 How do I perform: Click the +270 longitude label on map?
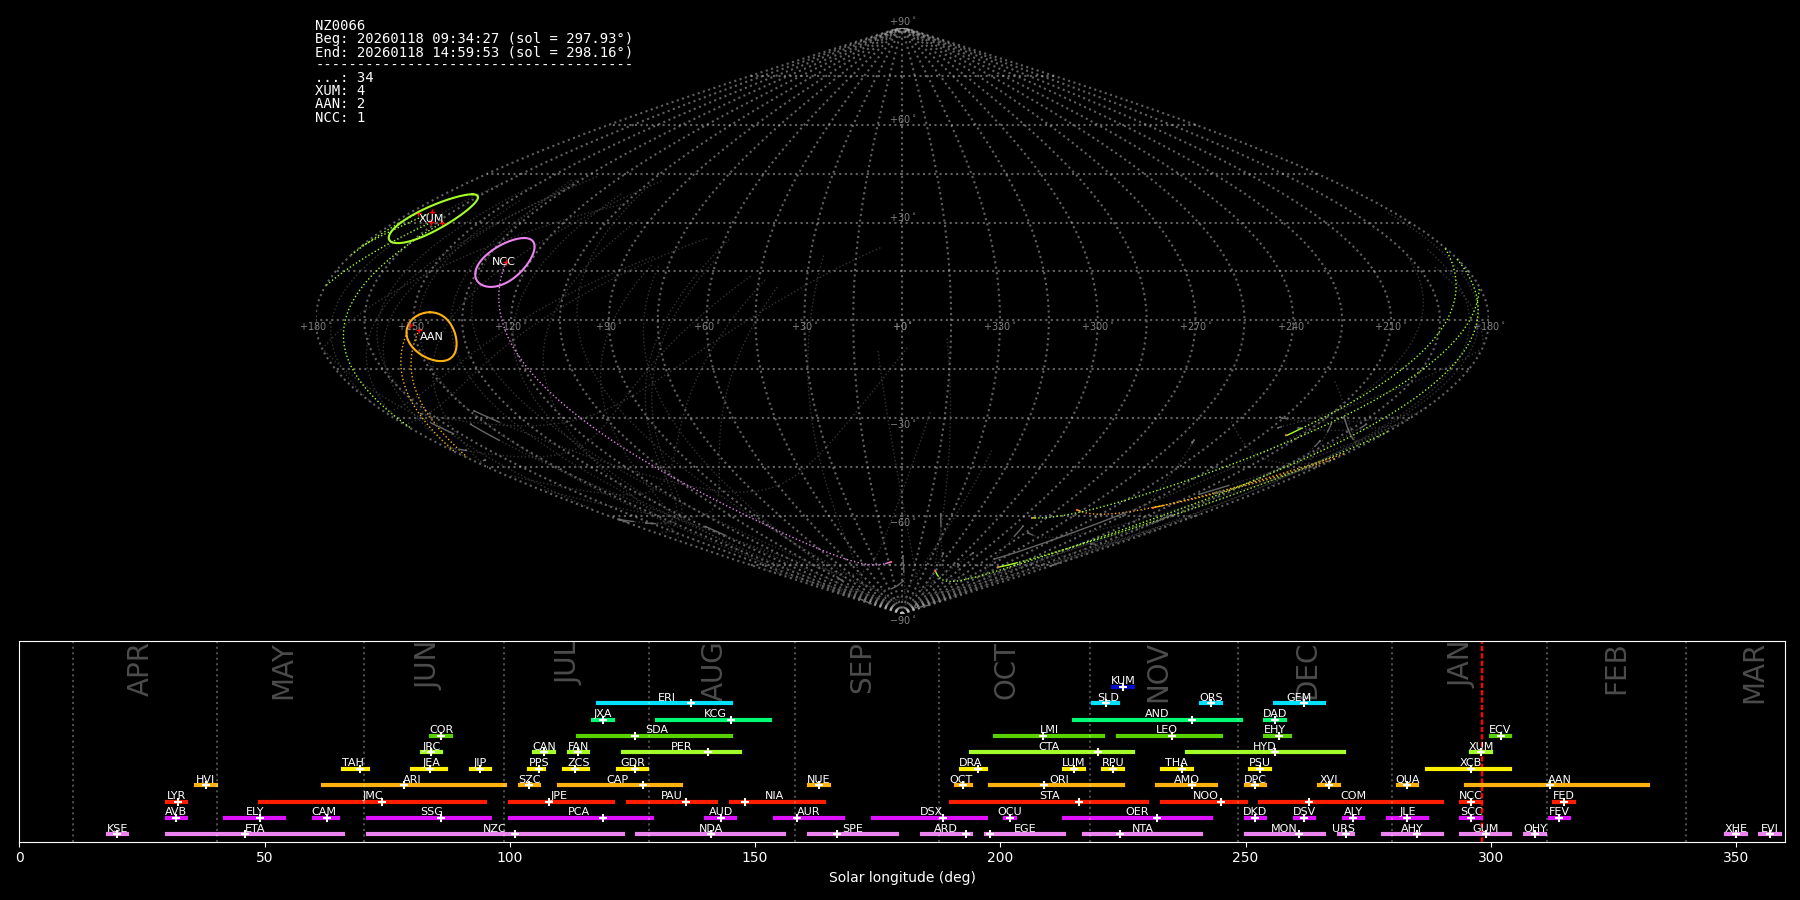(x=1193, y=326)
